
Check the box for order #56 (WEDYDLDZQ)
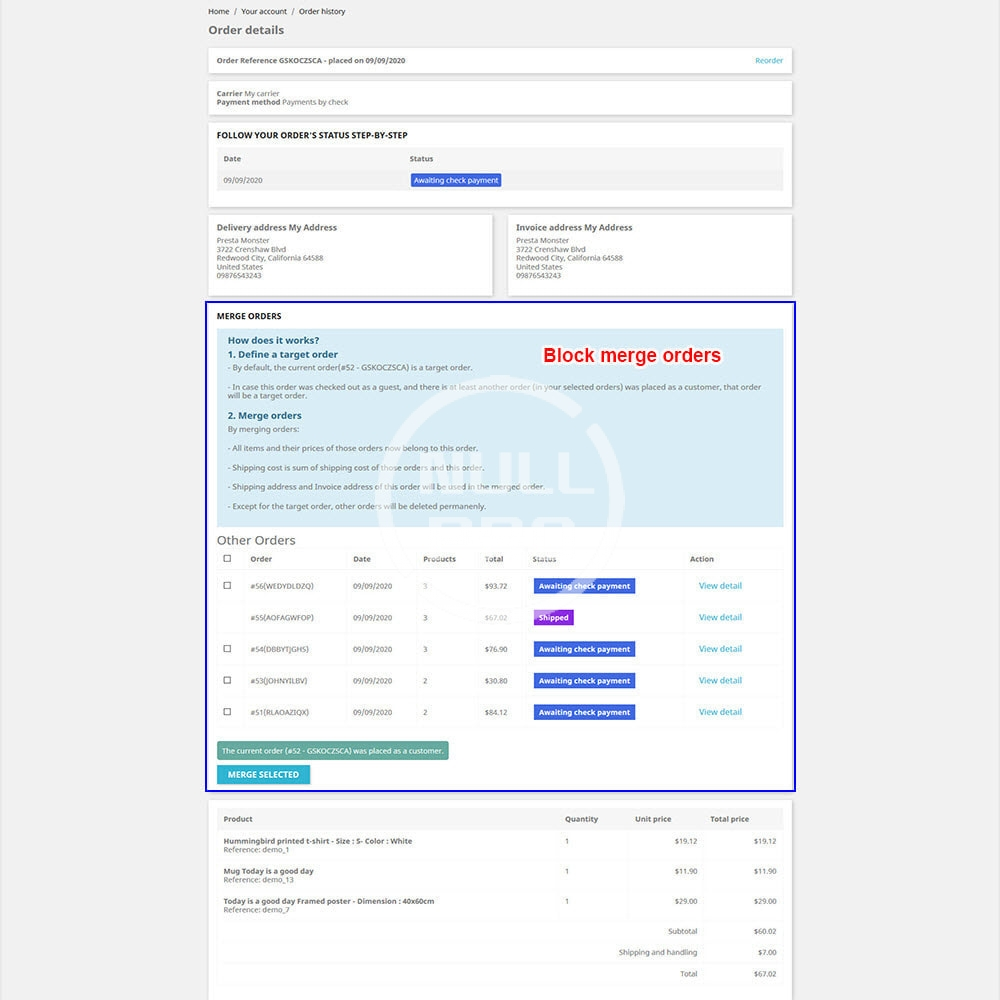click(227, 586)
